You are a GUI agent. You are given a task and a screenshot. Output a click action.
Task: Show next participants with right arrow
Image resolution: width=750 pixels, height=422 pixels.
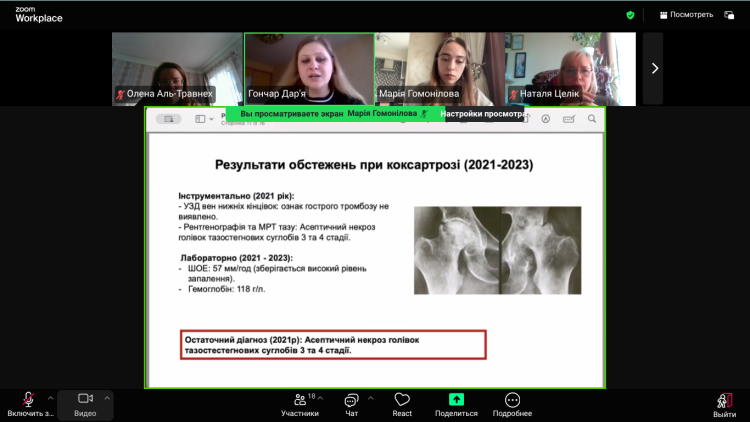click(654, 68)
